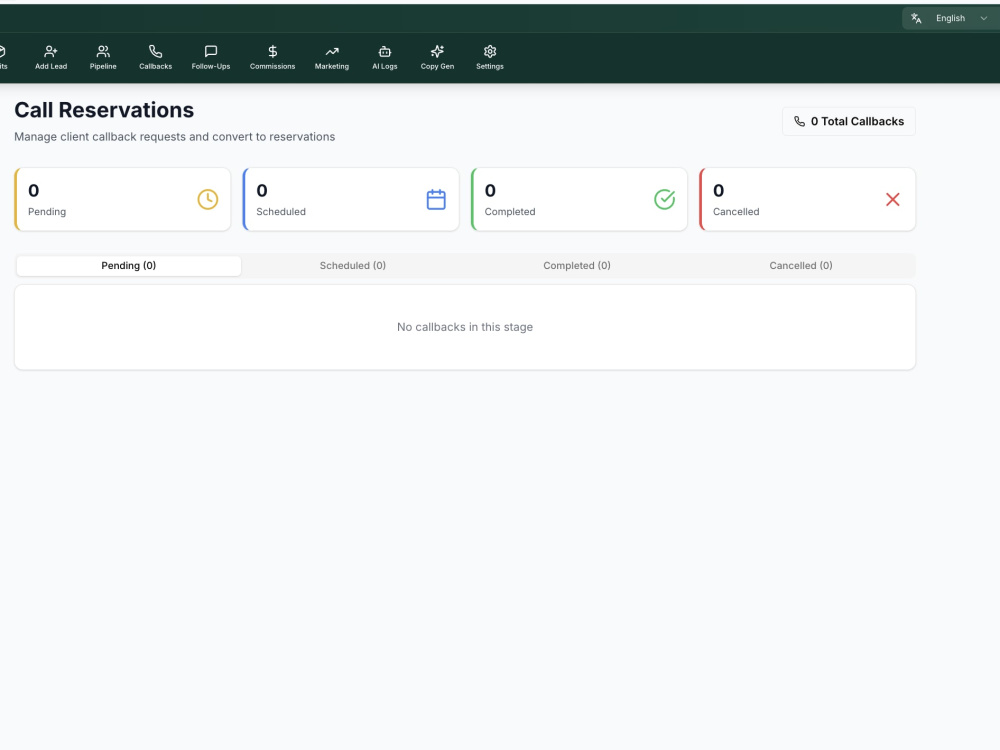Image resolution: width=1000 pixels, height=750 pixels.
Task: Click the yellow clock icon on Pending card
Action: point(208,200)
